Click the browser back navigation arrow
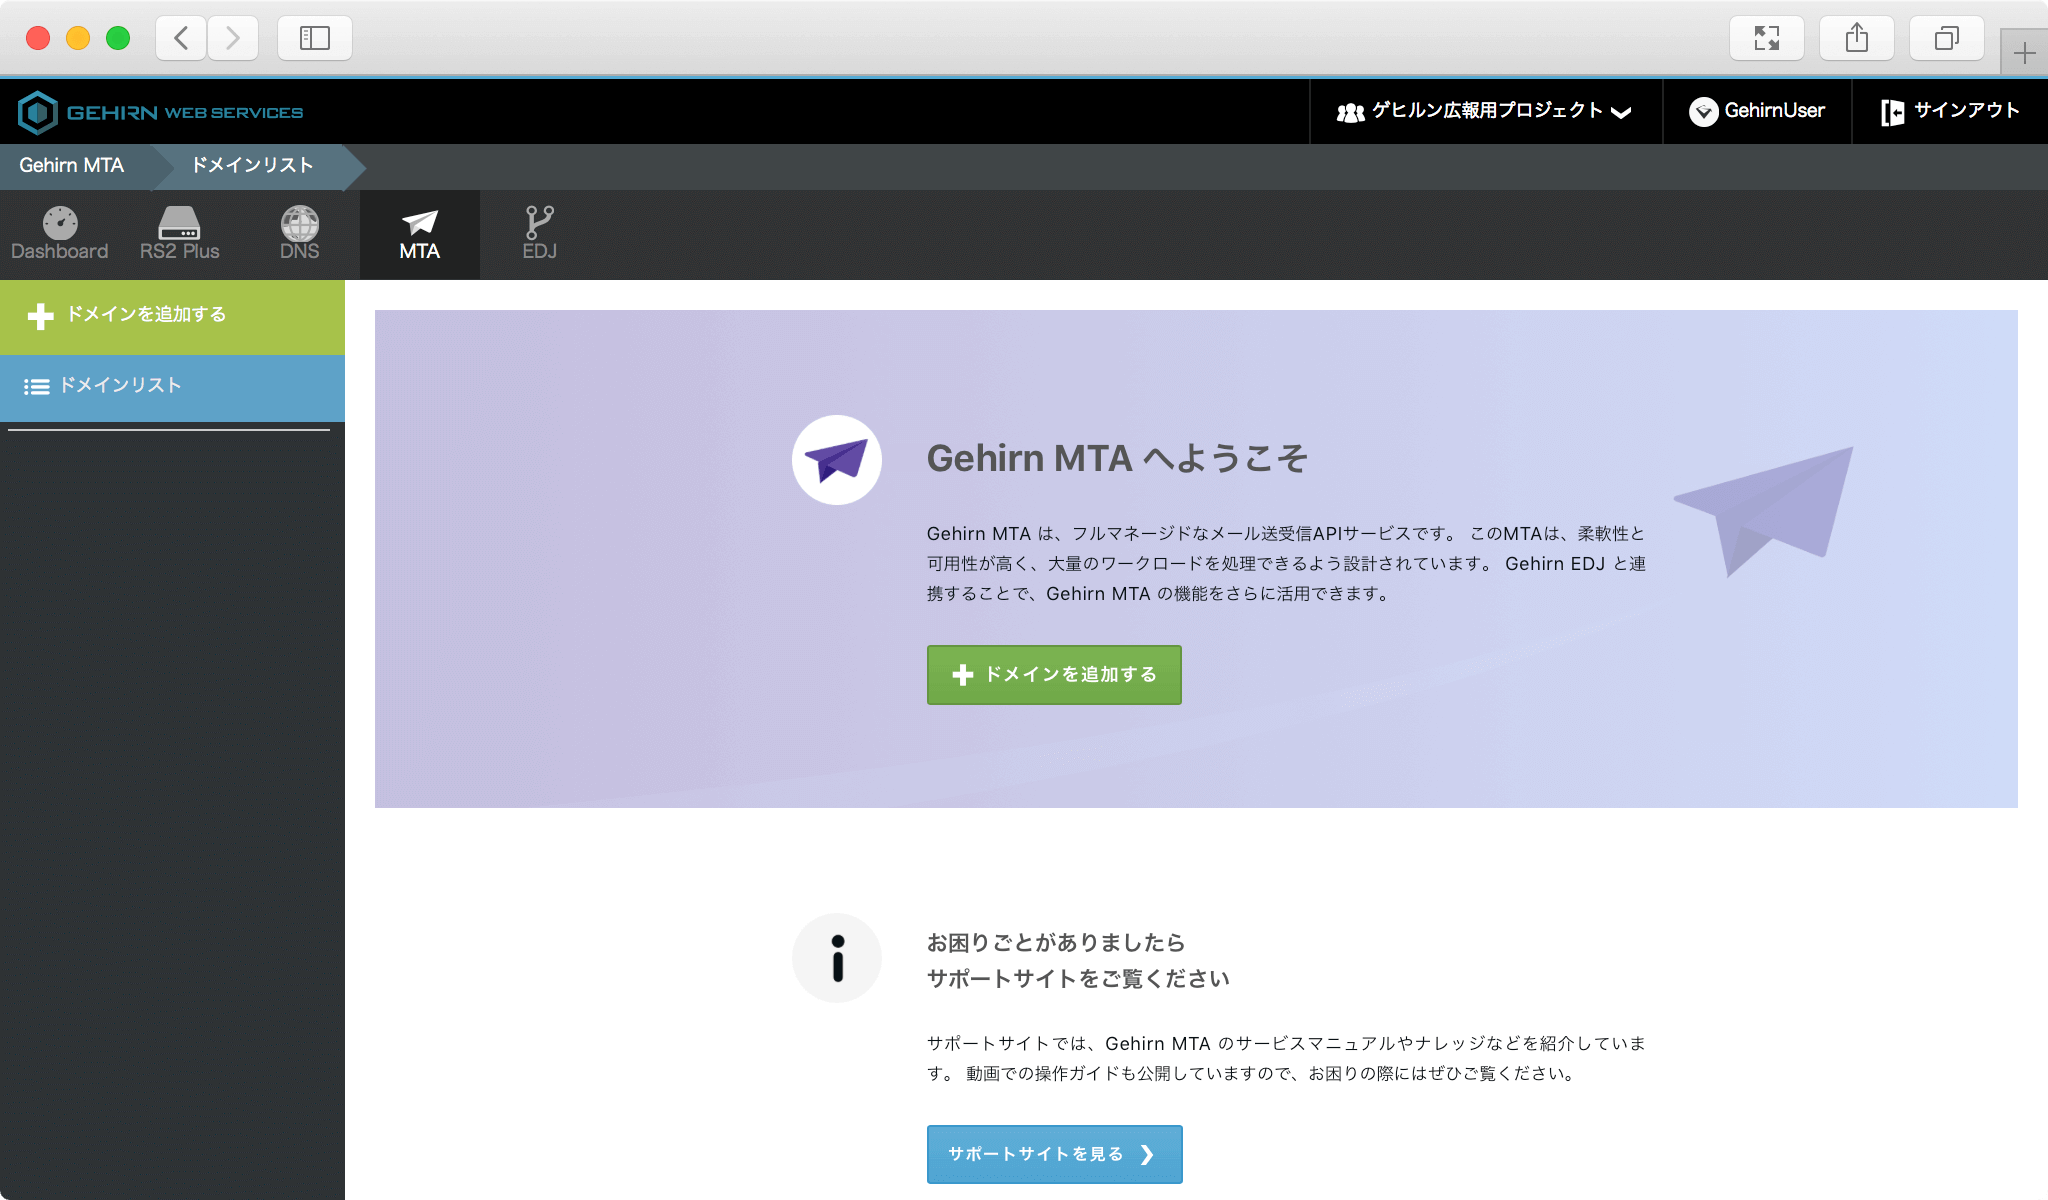Screen dimensions: 2048x1200 tap(180, 38)
